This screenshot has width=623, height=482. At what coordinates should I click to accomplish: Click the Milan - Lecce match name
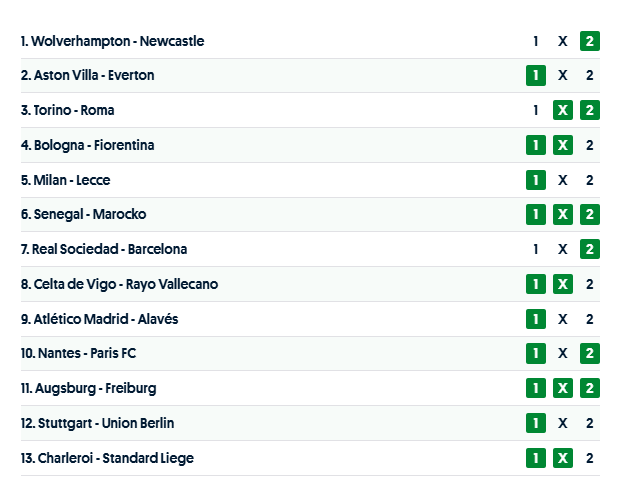[65, 180]
